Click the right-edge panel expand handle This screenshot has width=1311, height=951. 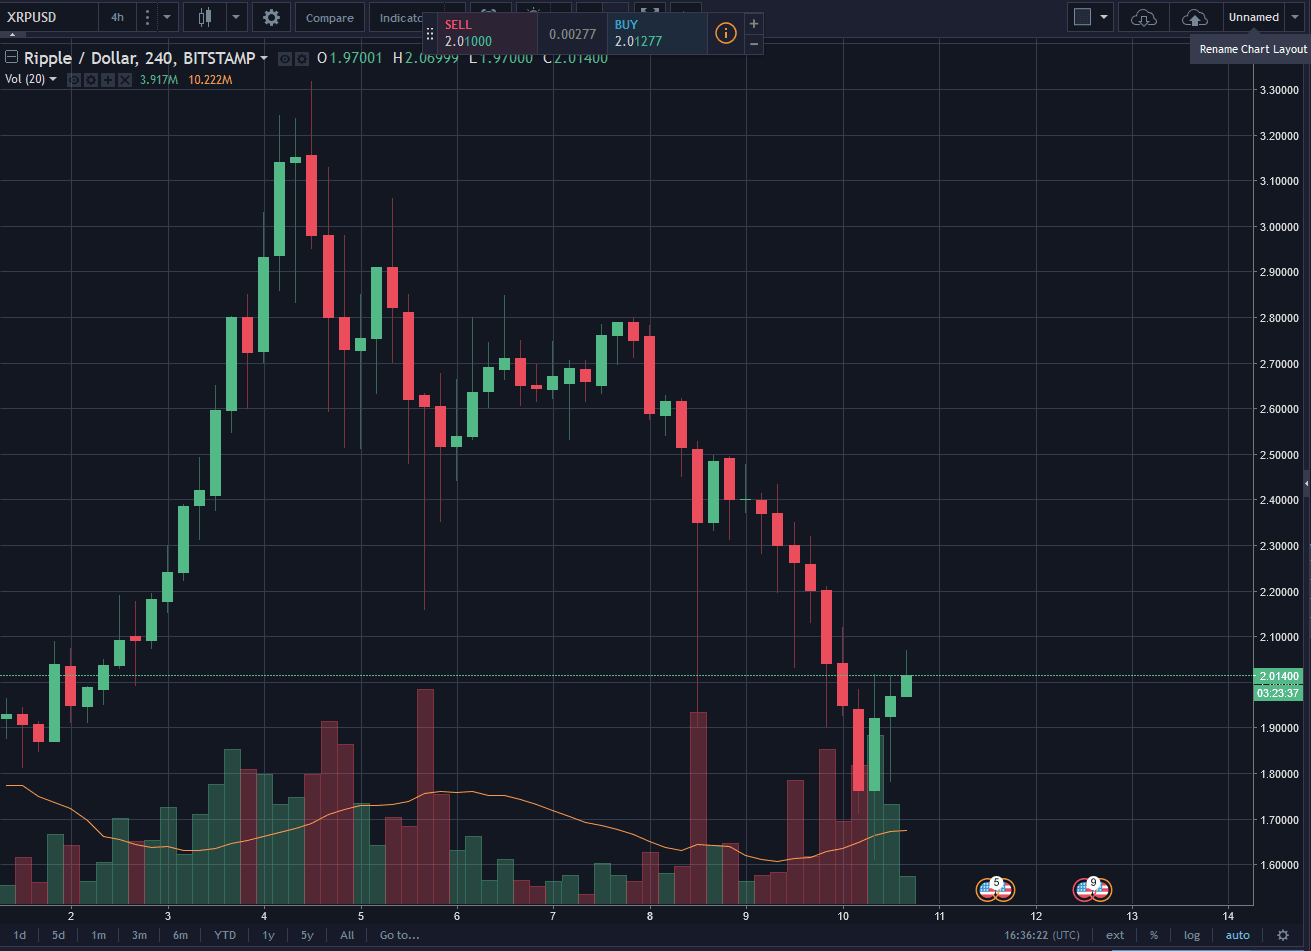point(1306,483)
